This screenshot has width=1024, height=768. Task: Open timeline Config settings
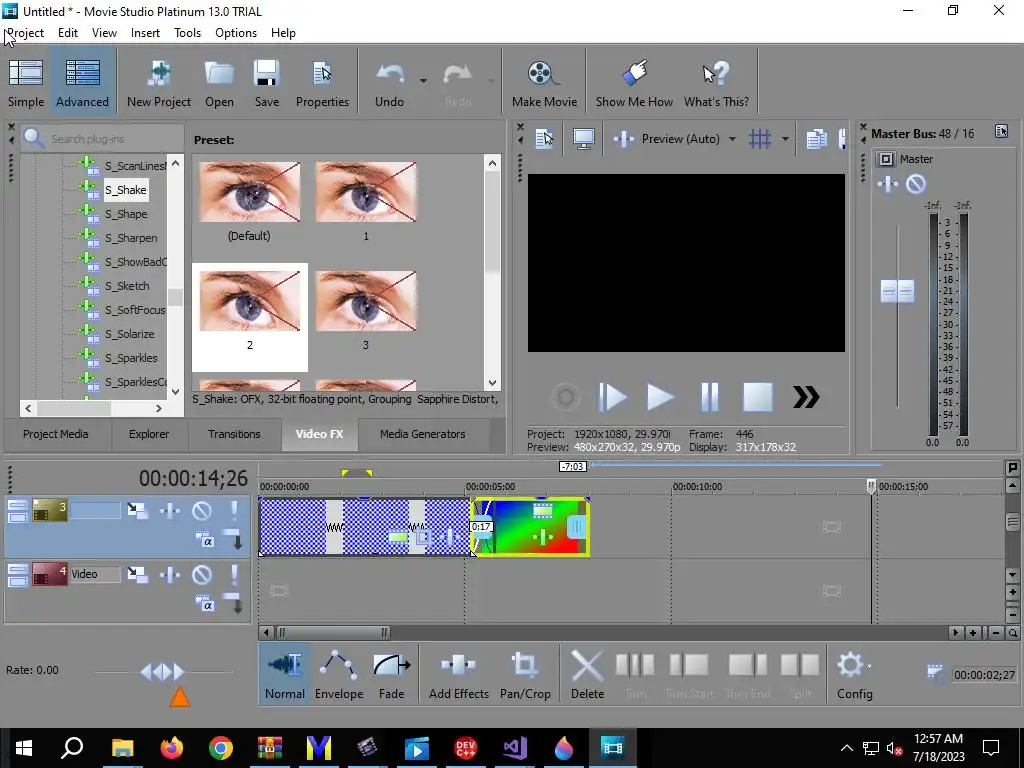click(x=854, y=676)
